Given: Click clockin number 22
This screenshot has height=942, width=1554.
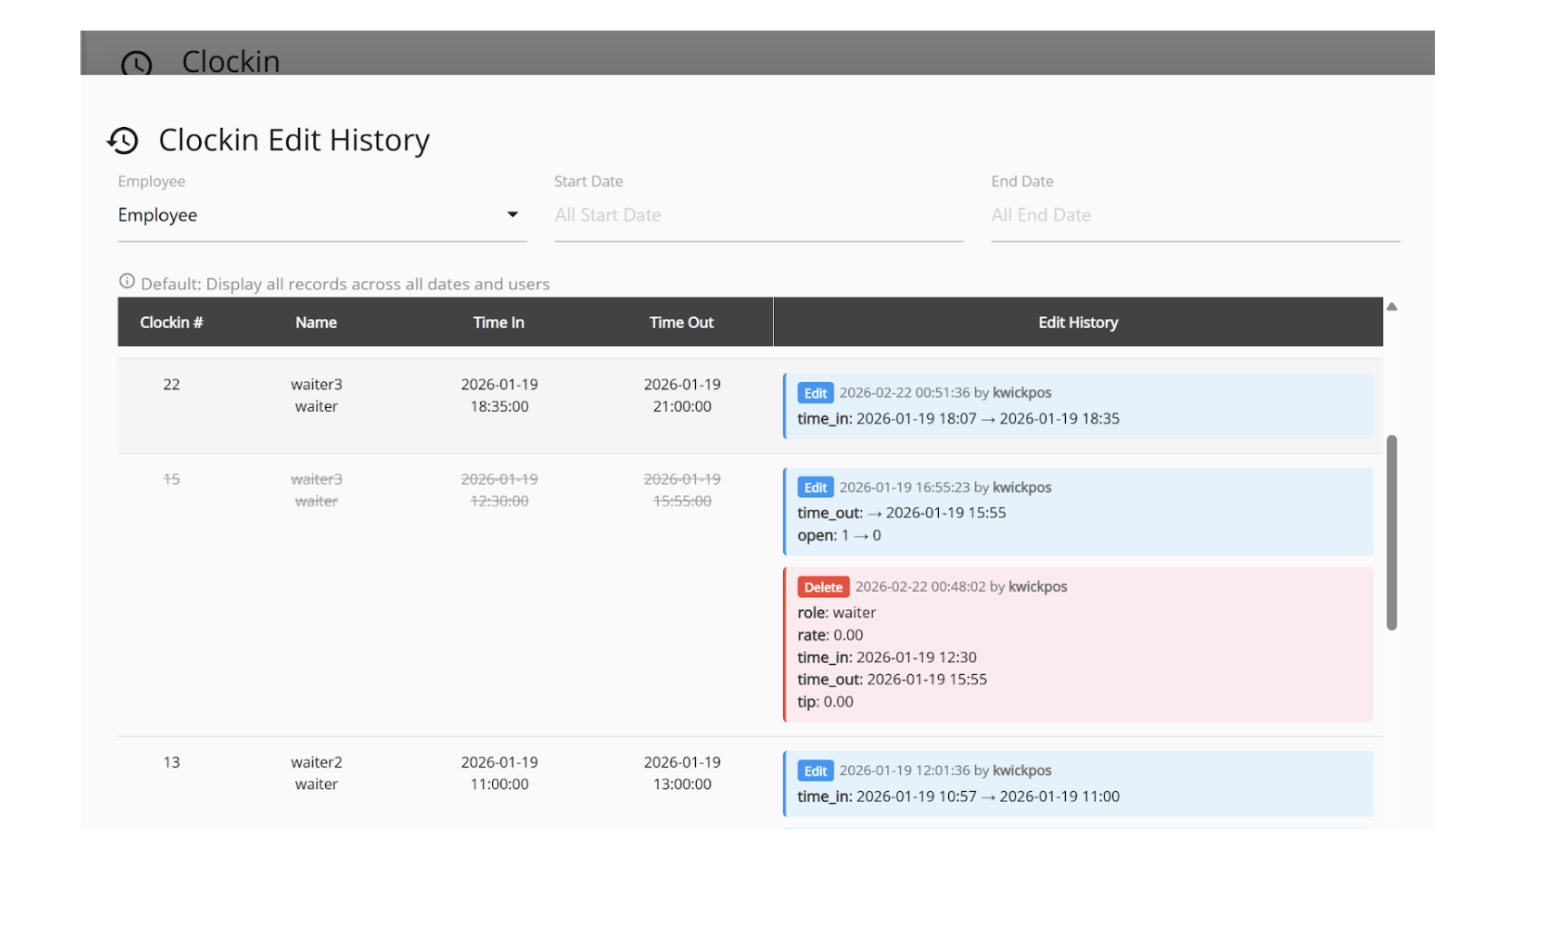Looking at the screenshot, I should click(x=172, y=384).
